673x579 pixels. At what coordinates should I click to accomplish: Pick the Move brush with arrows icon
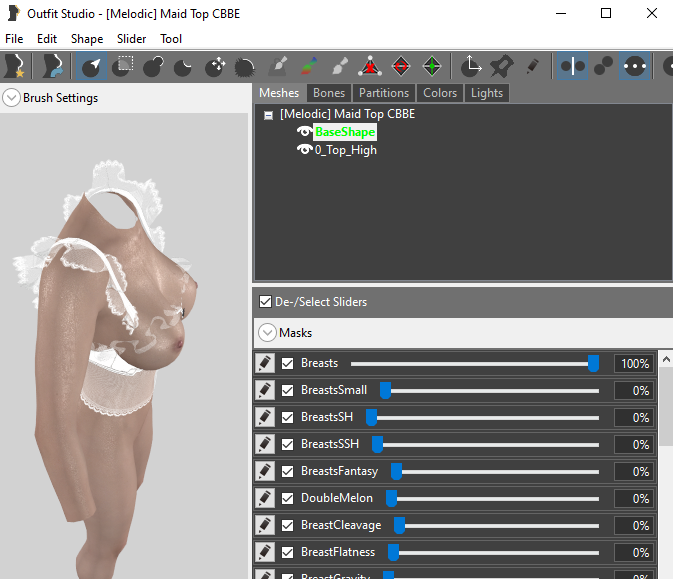[215, 66]
